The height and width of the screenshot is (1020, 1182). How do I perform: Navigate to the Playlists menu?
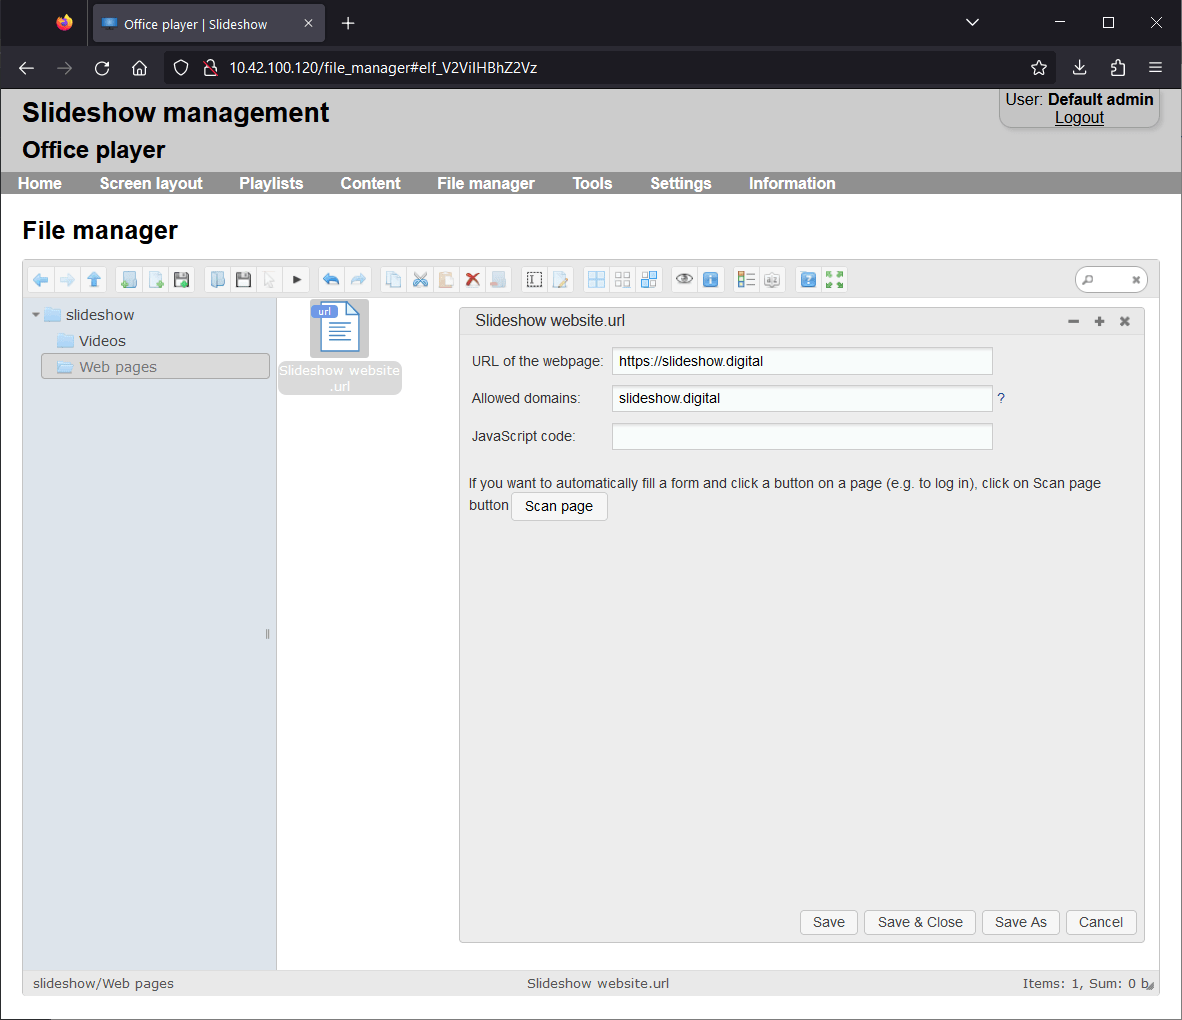pos(271,183)
